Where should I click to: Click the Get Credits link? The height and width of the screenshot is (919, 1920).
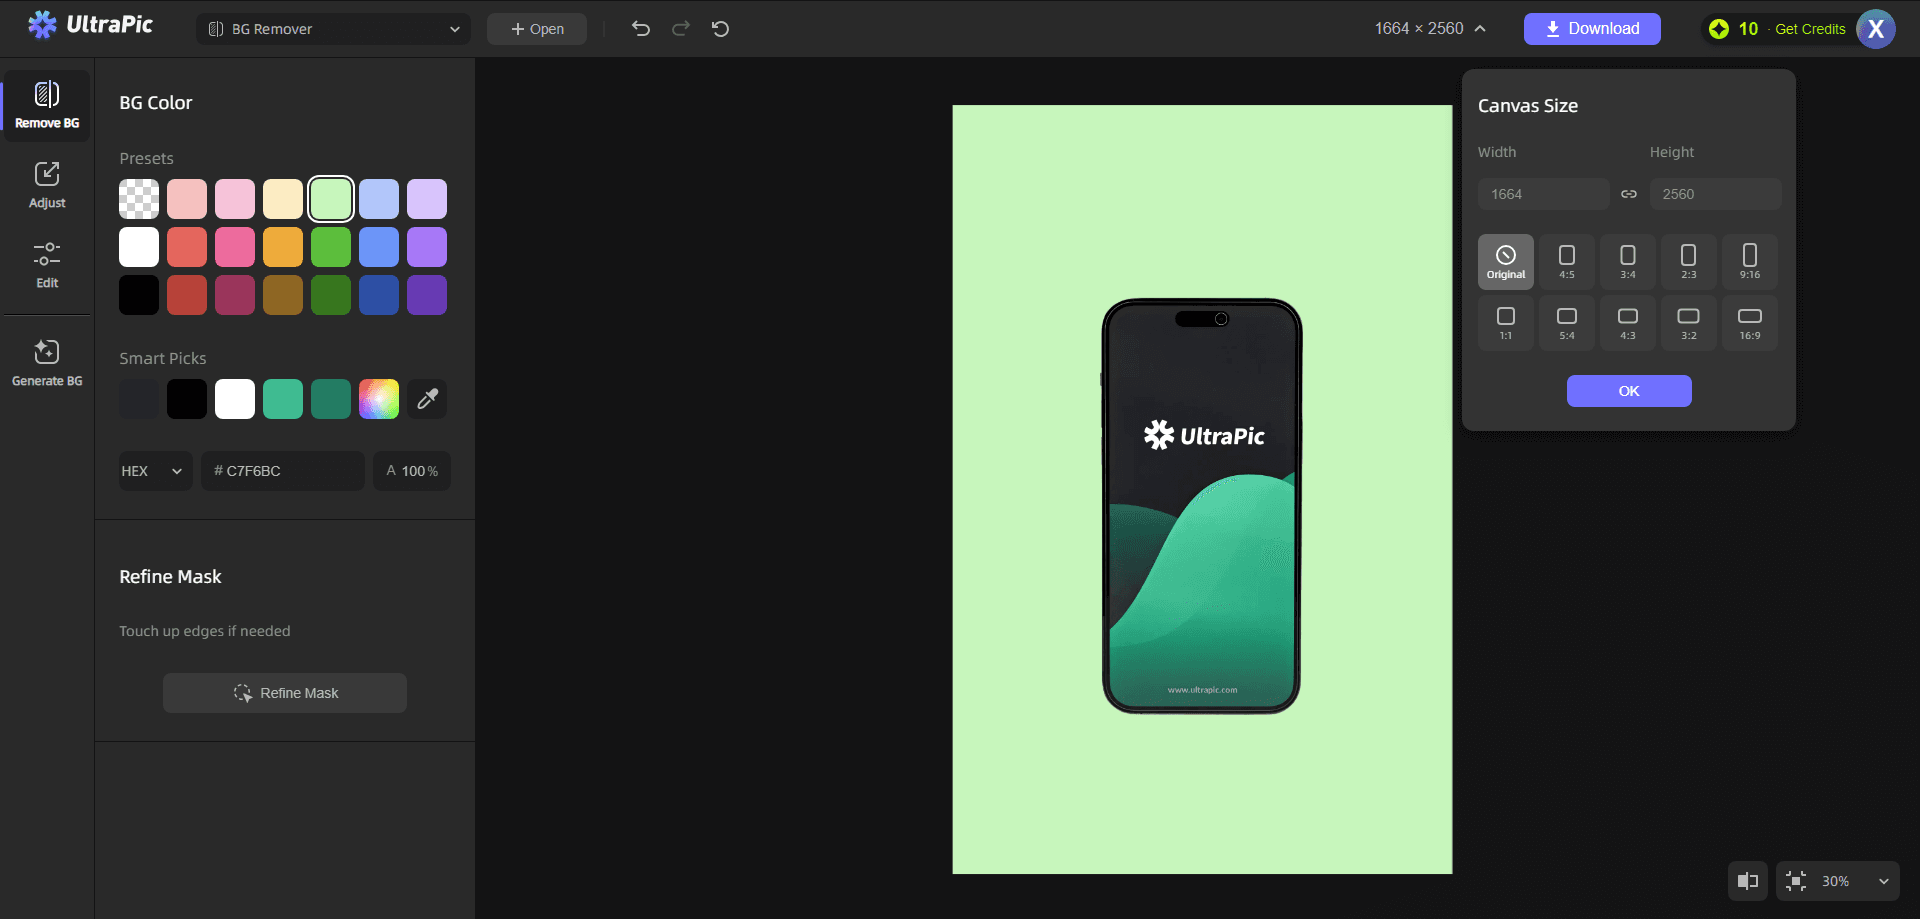click(x=1810, y=29)
